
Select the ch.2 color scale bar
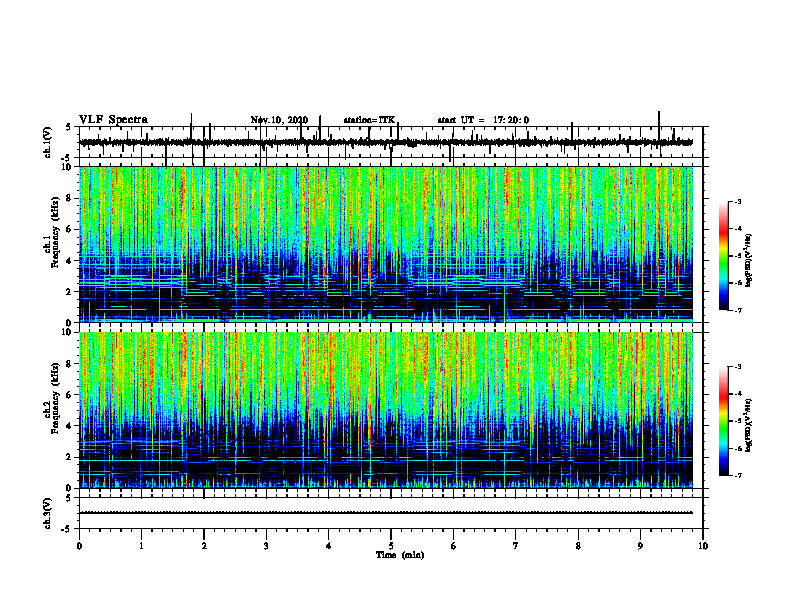click(723, 421)
